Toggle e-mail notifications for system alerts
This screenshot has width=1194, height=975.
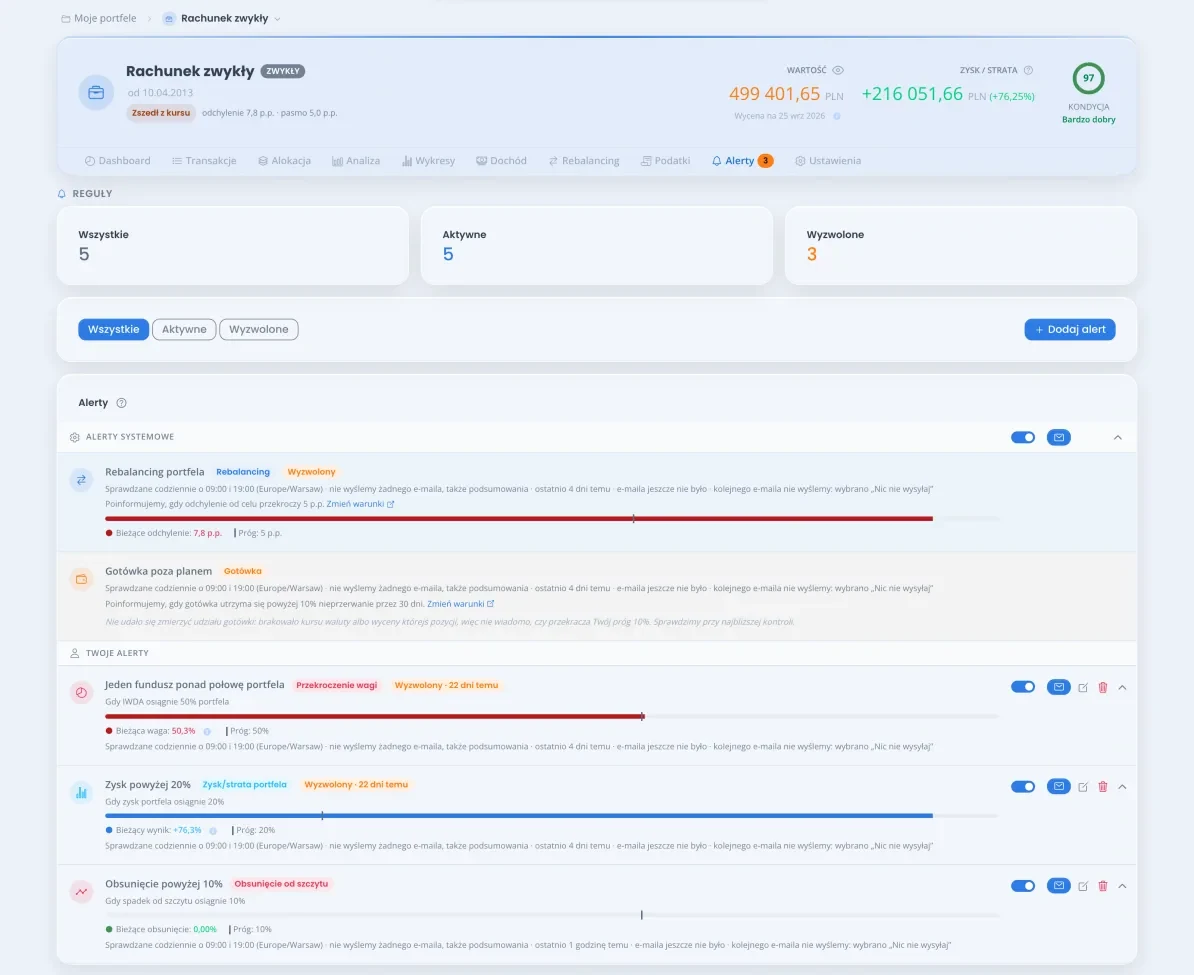point(1058,437)
